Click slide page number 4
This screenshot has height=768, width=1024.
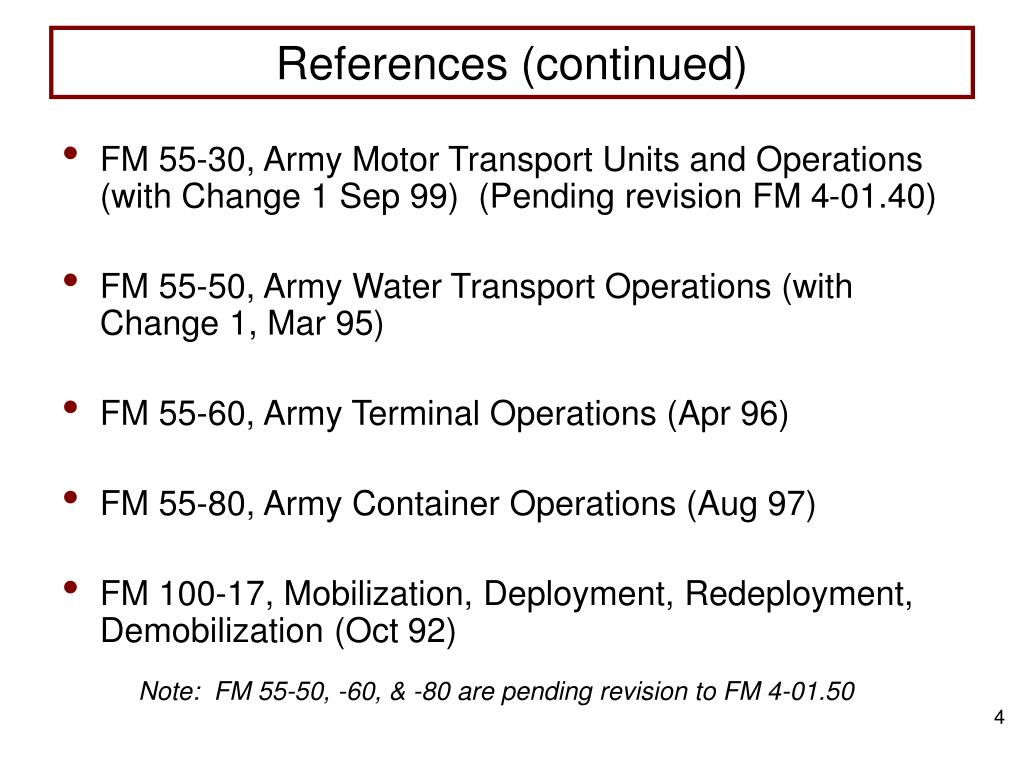click(999, 717)
